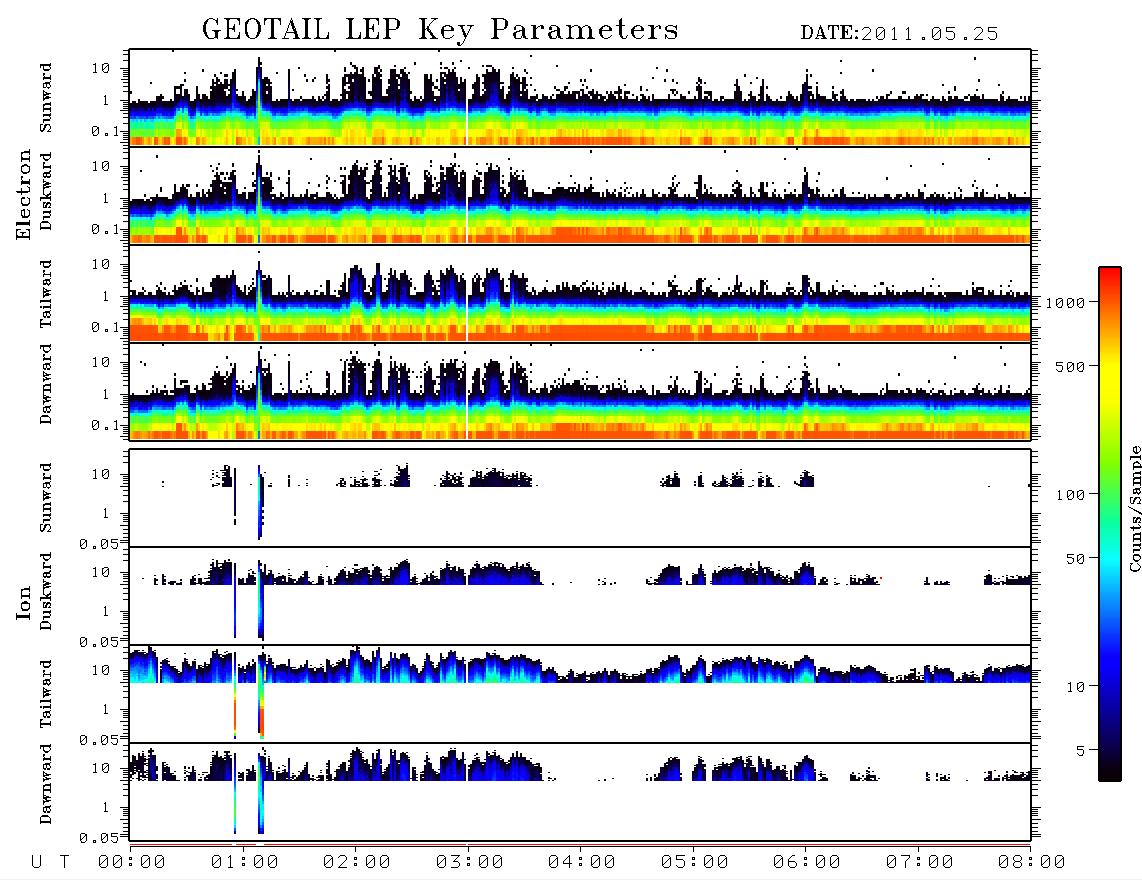Viewport: 1142px width, 880px height.
Task: Click the 0.05 tick on Ion Dawnward axis
Action: [x=98, y=838]
